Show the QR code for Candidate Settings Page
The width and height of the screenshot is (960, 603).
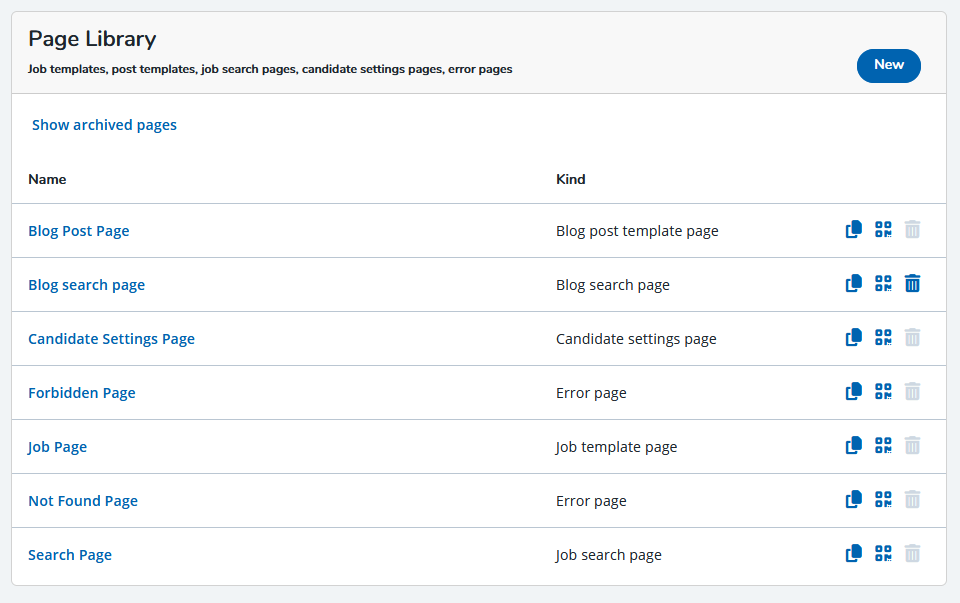883,337
